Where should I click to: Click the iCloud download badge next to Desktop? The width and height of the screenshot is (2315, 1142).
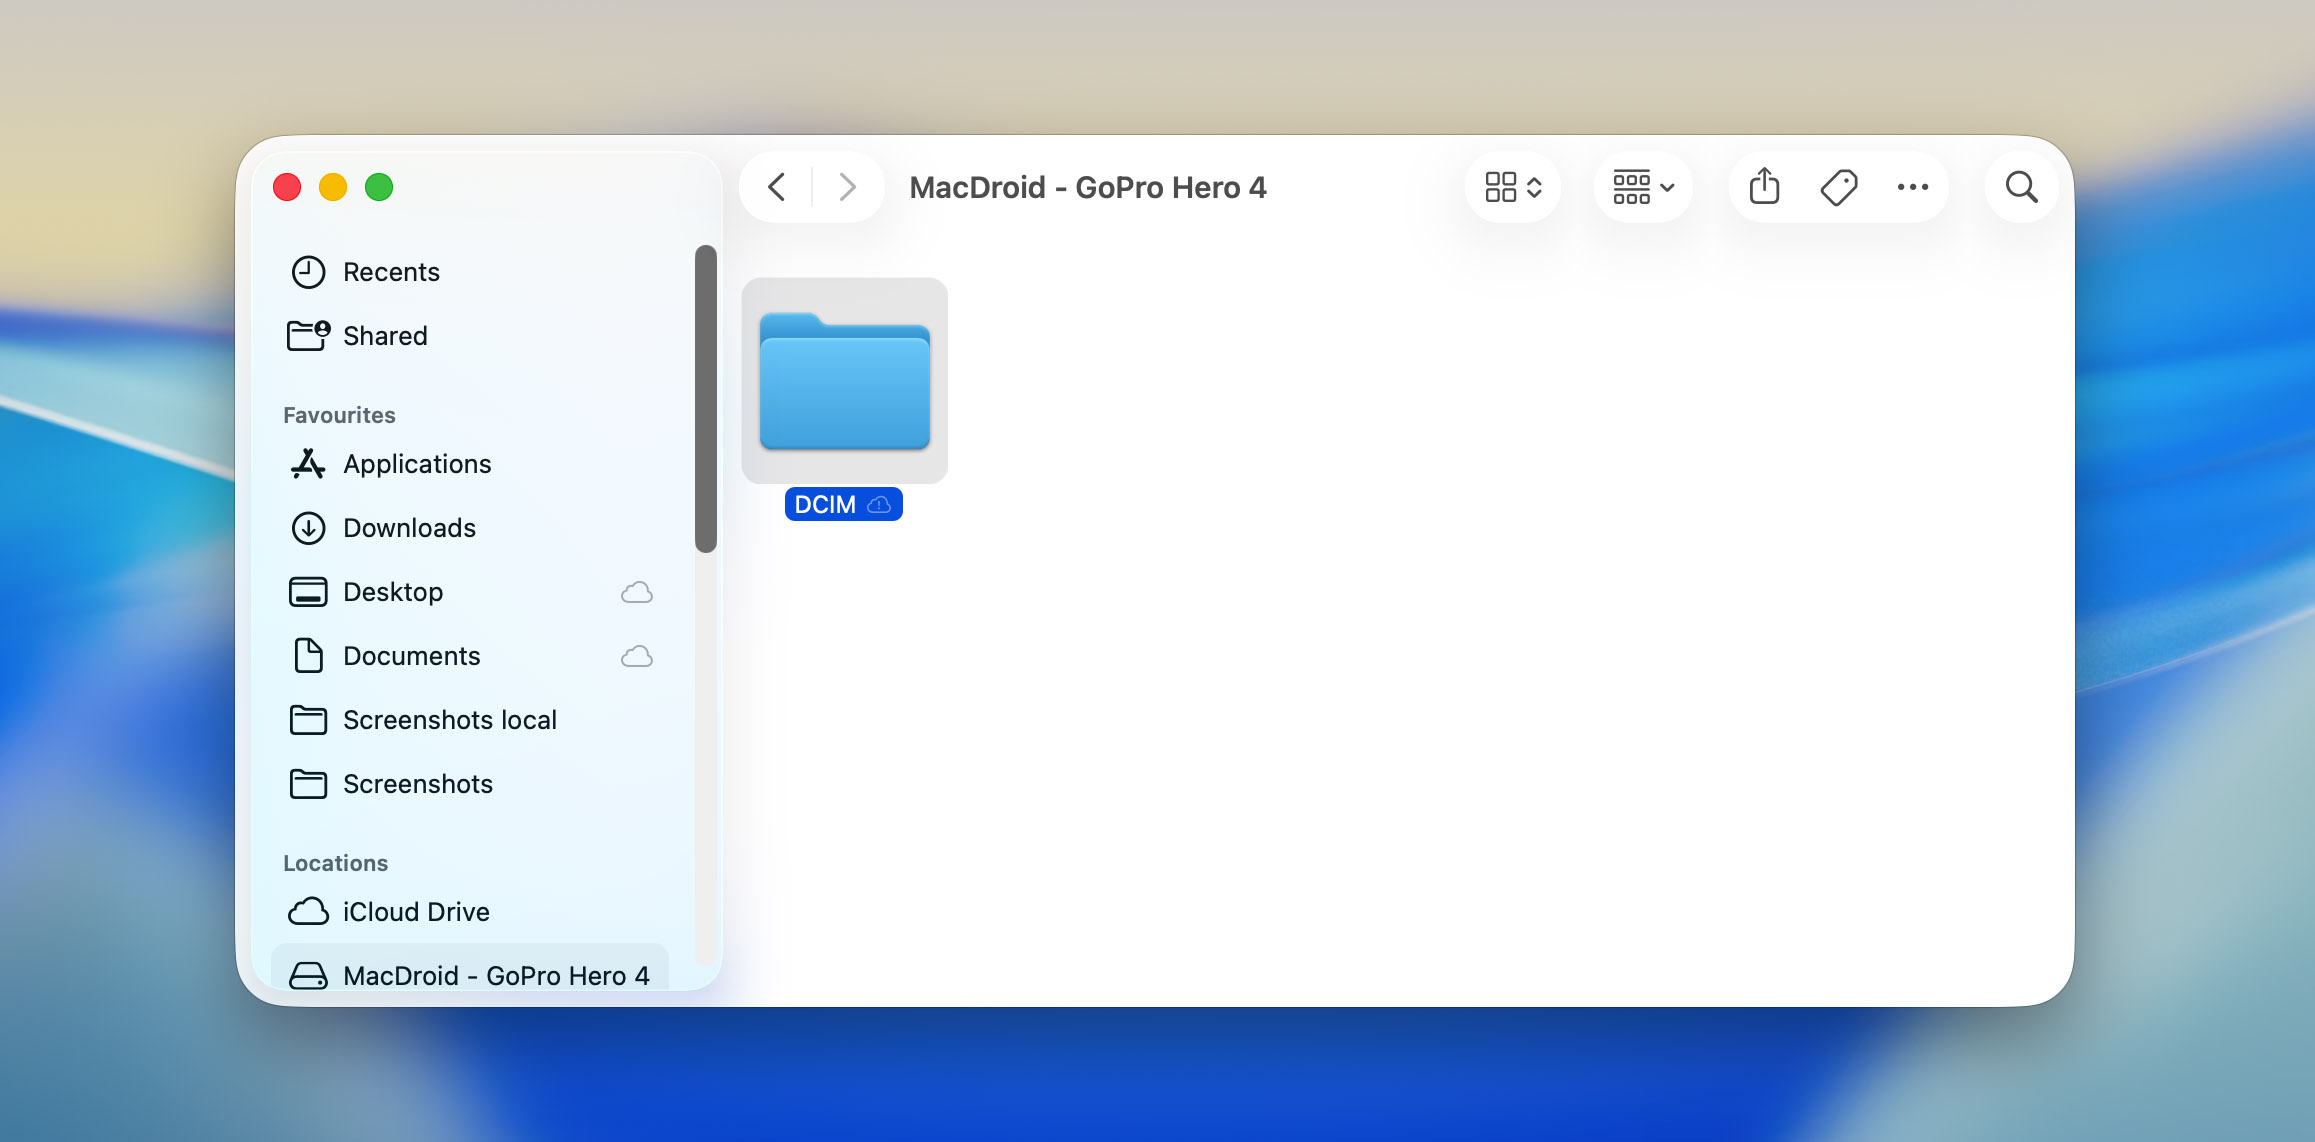pyautogui.click(x=637, y=591)
